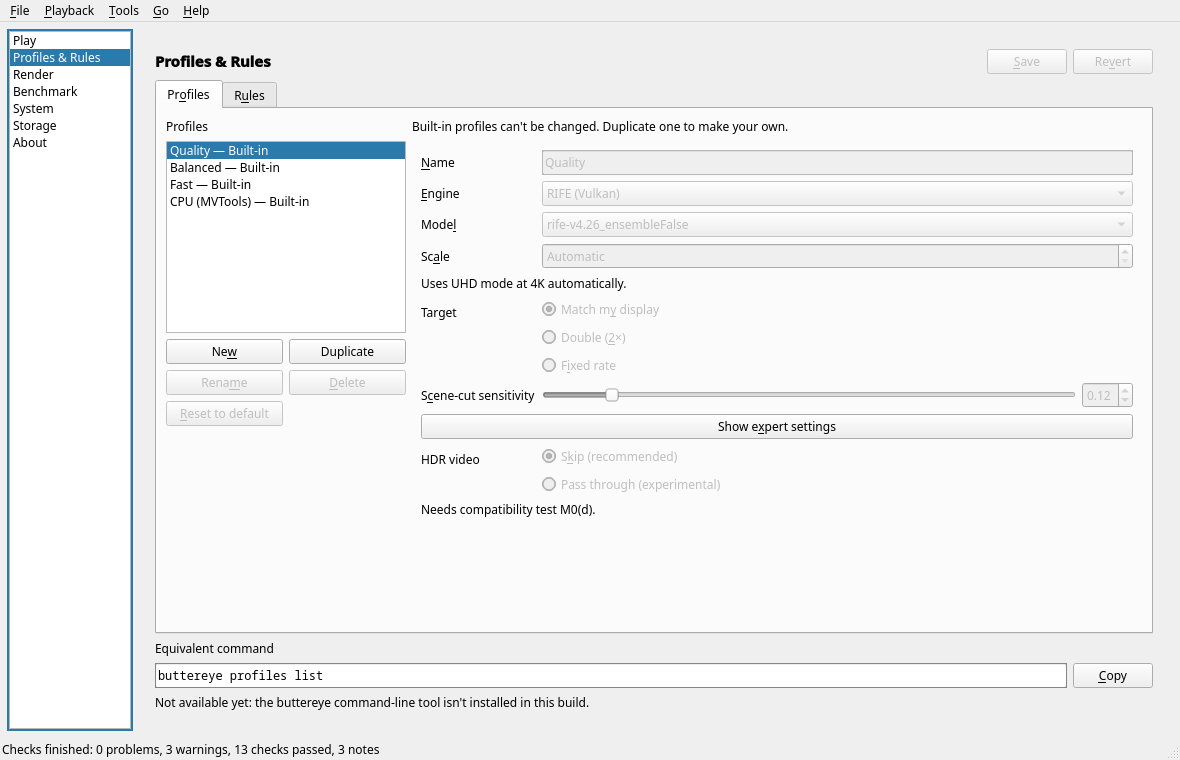1180x760 pixels.
Task: Open the Tools menu
Action: (123, 11)
